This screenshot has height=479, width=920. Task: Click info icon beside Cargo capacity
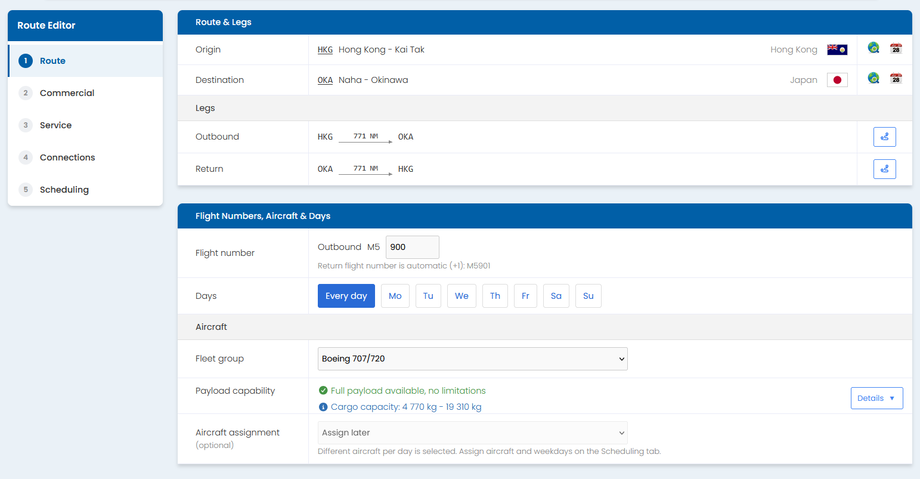[x=323, y=407]
